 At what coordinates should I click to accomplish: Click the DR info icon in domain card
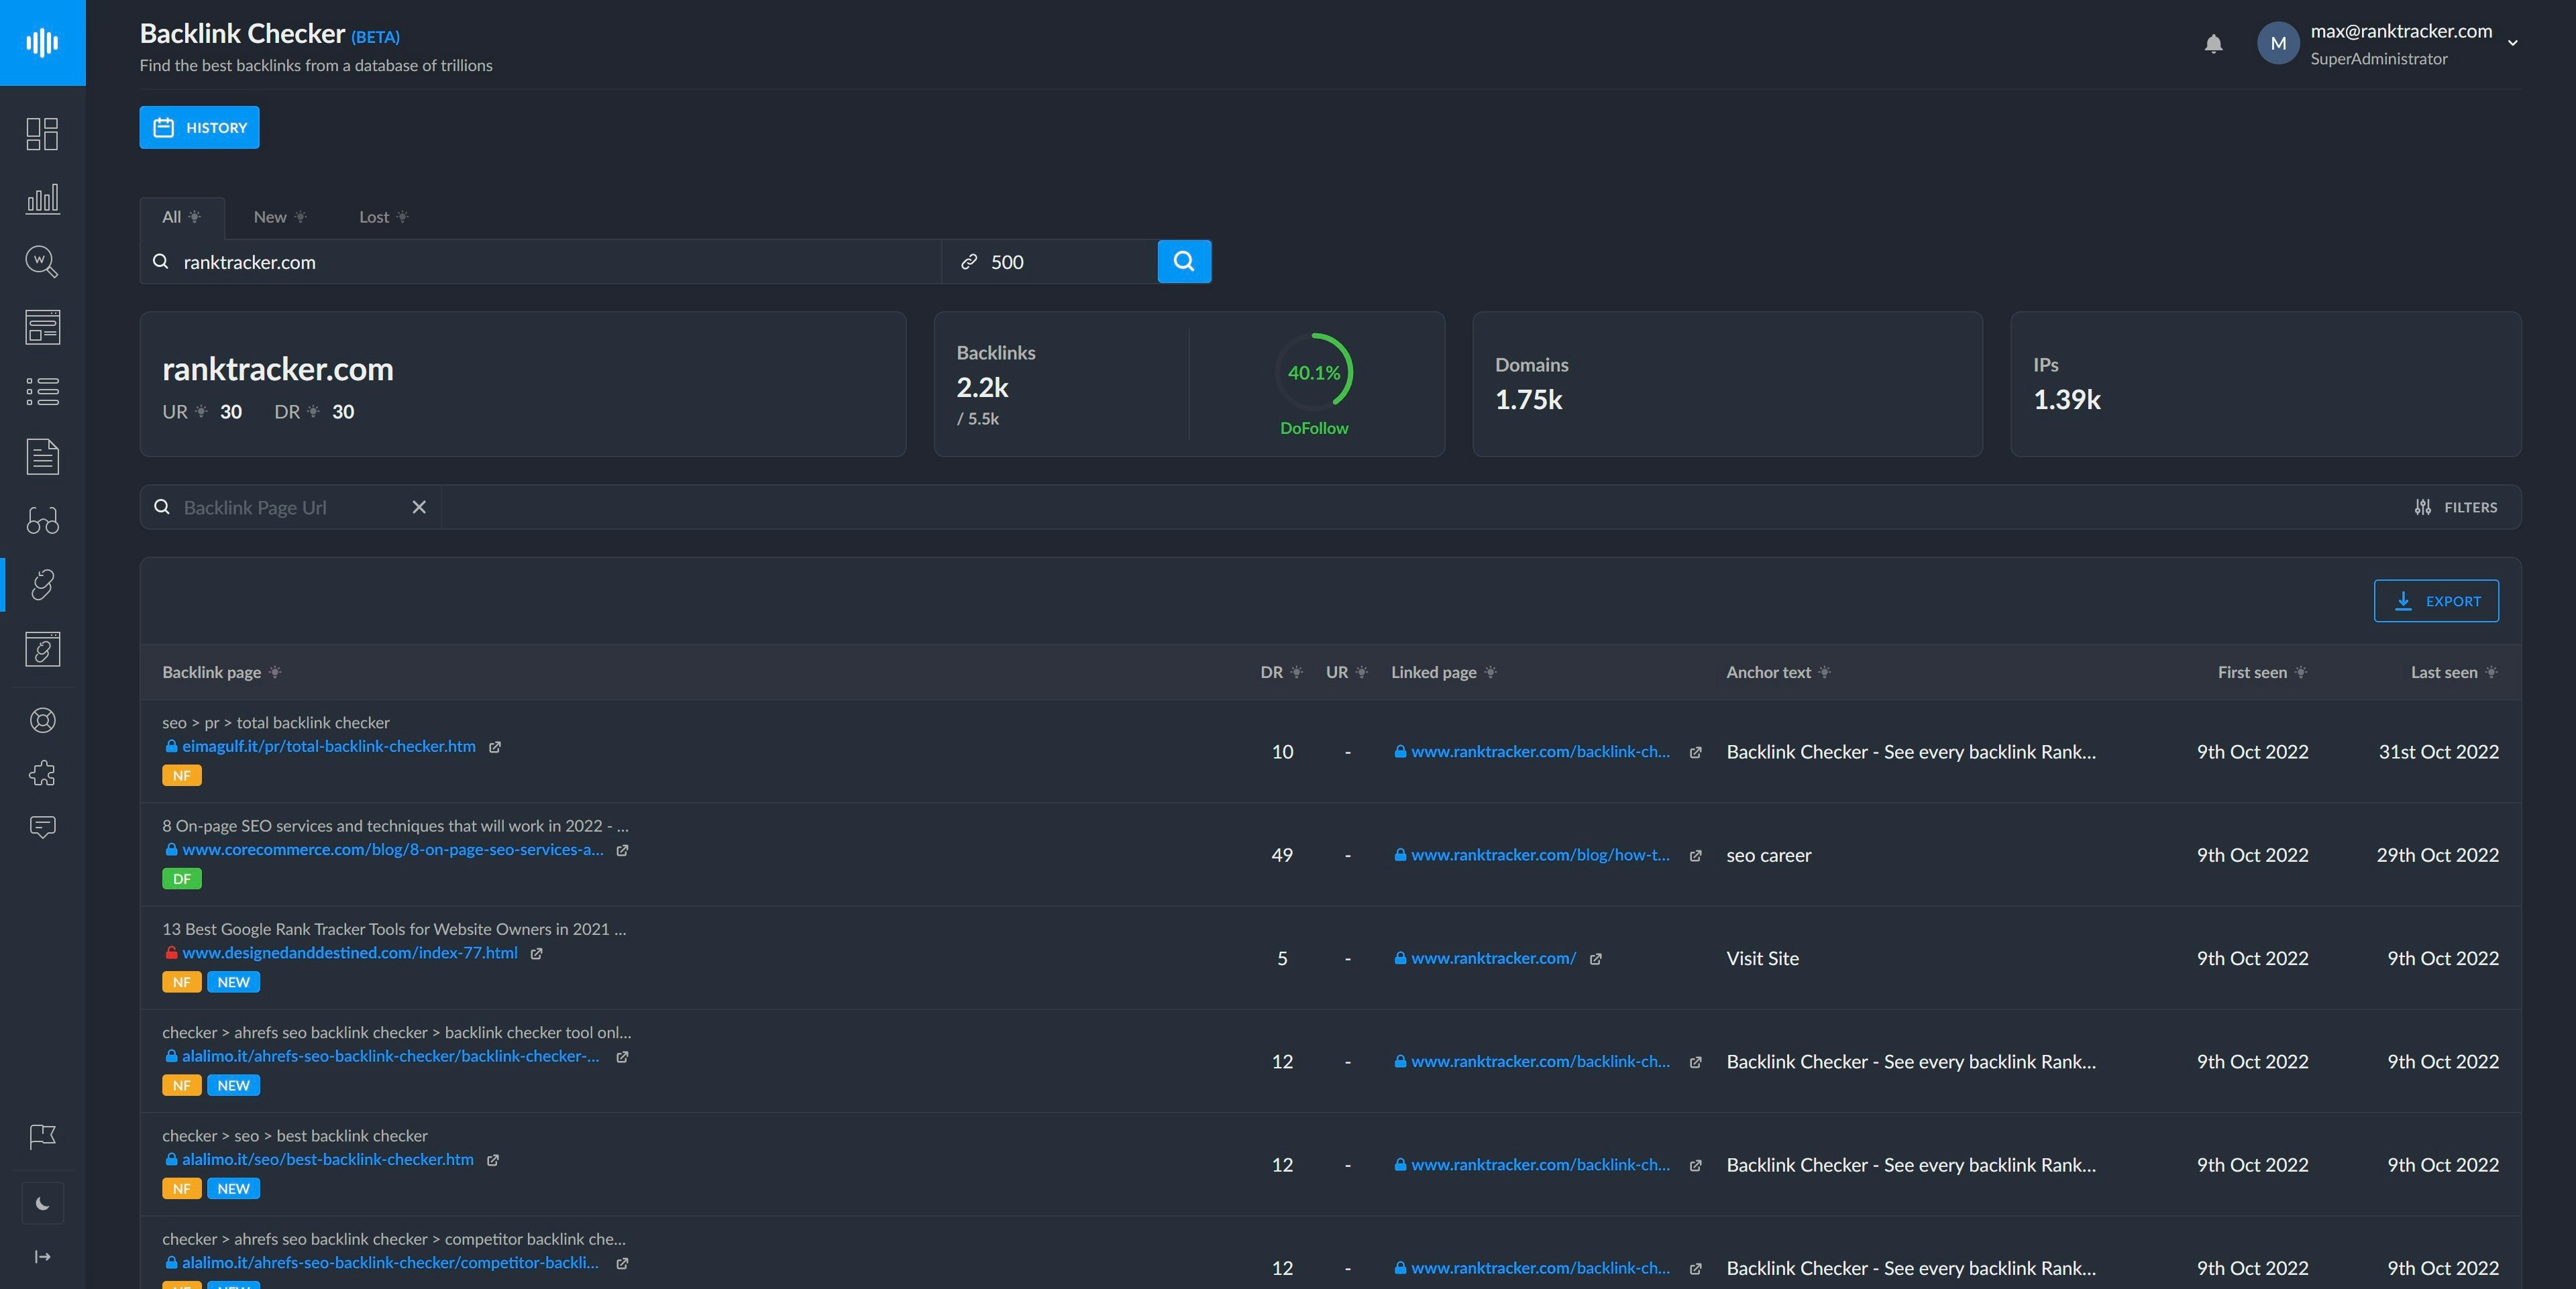(313, 412)
